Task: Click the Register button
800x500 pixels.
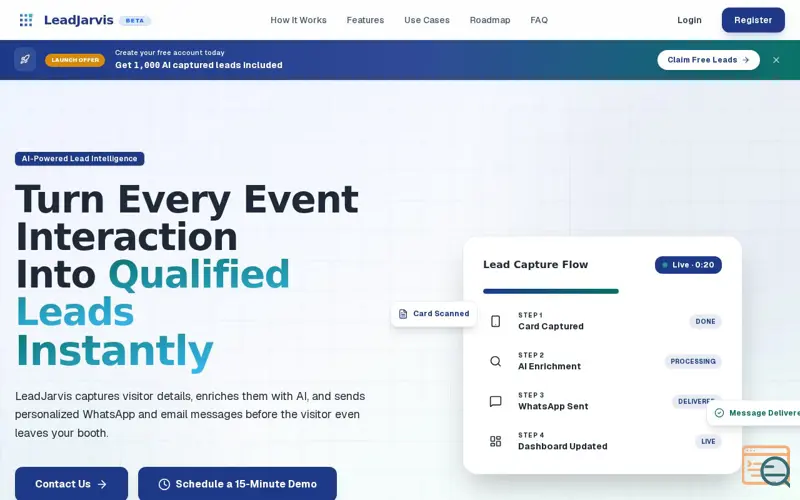Action: pos(753,20)
